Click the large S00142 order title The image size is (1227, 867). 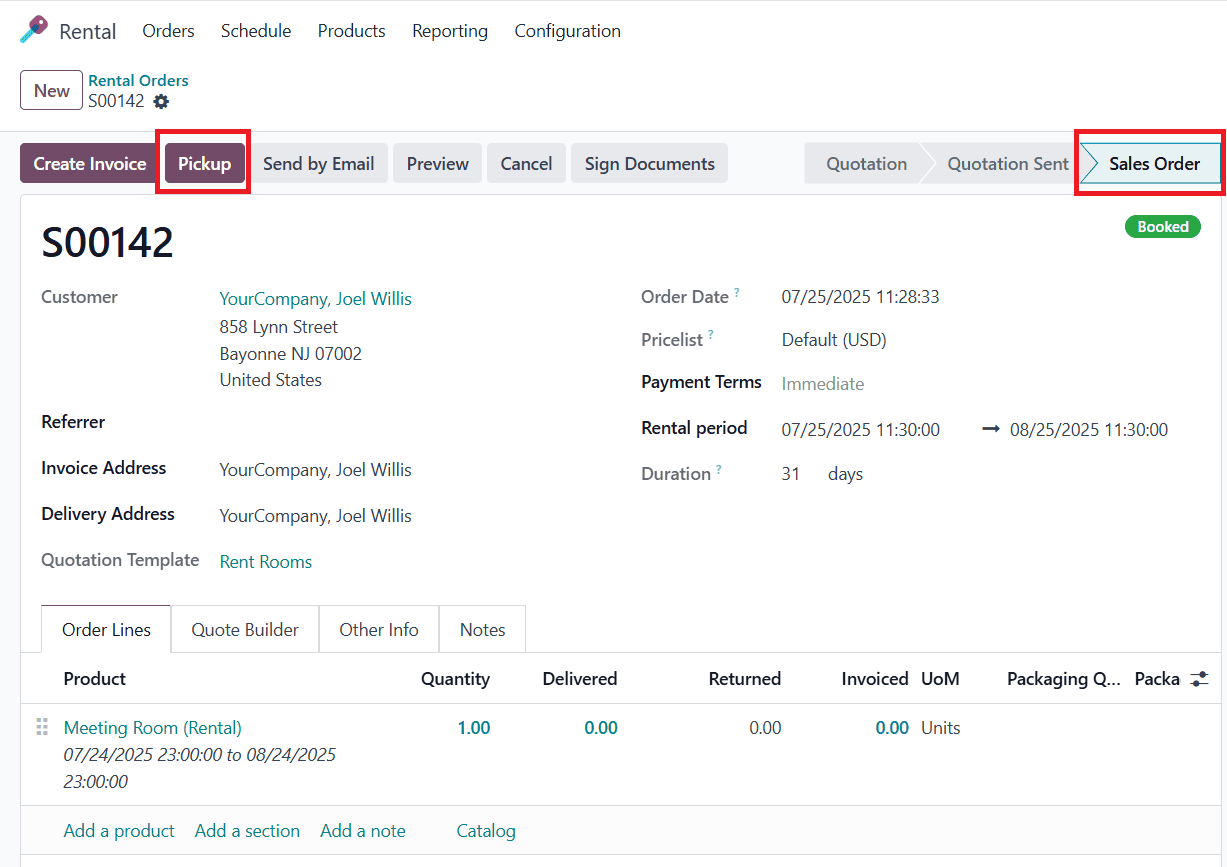(107, 242)
